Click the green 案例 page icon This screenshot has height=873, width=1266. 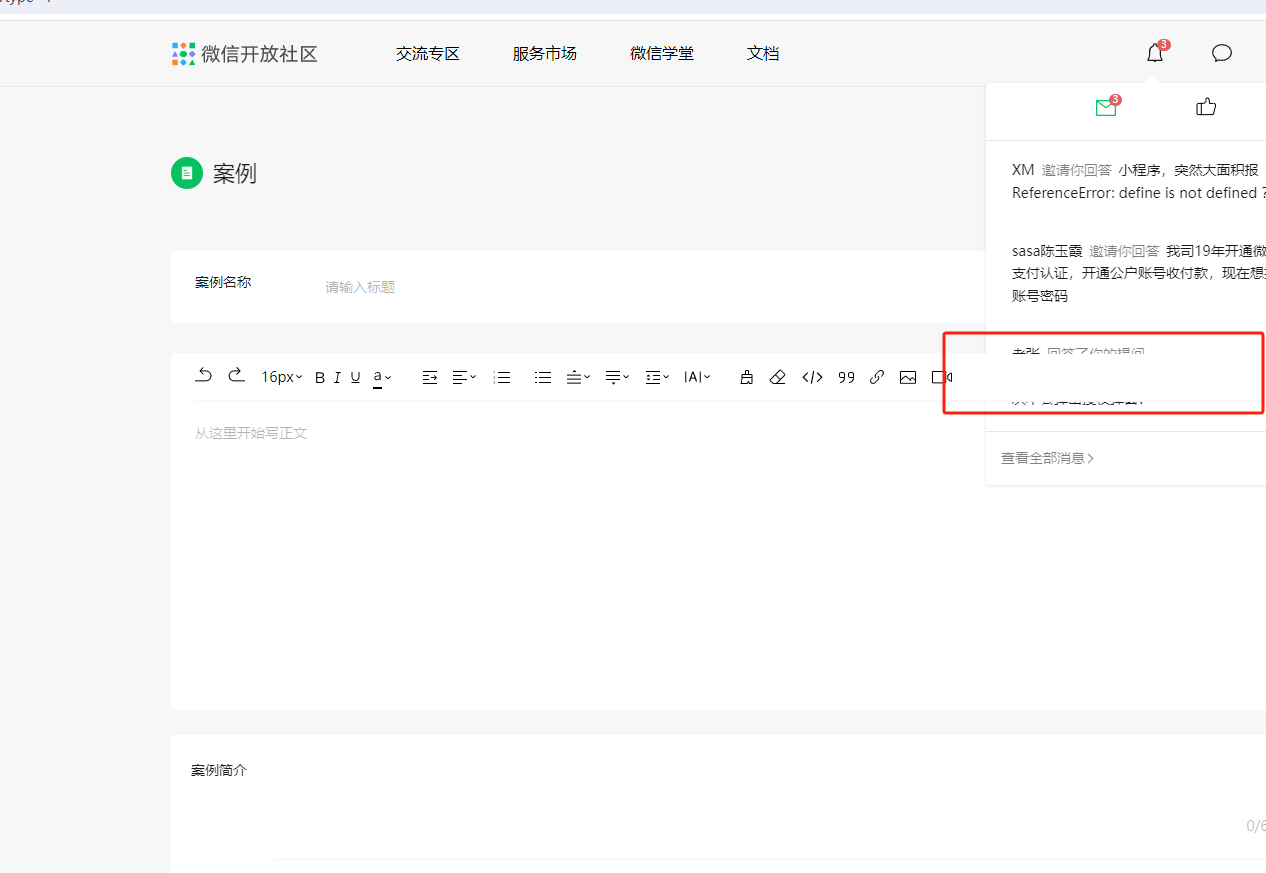click(187, 173)
